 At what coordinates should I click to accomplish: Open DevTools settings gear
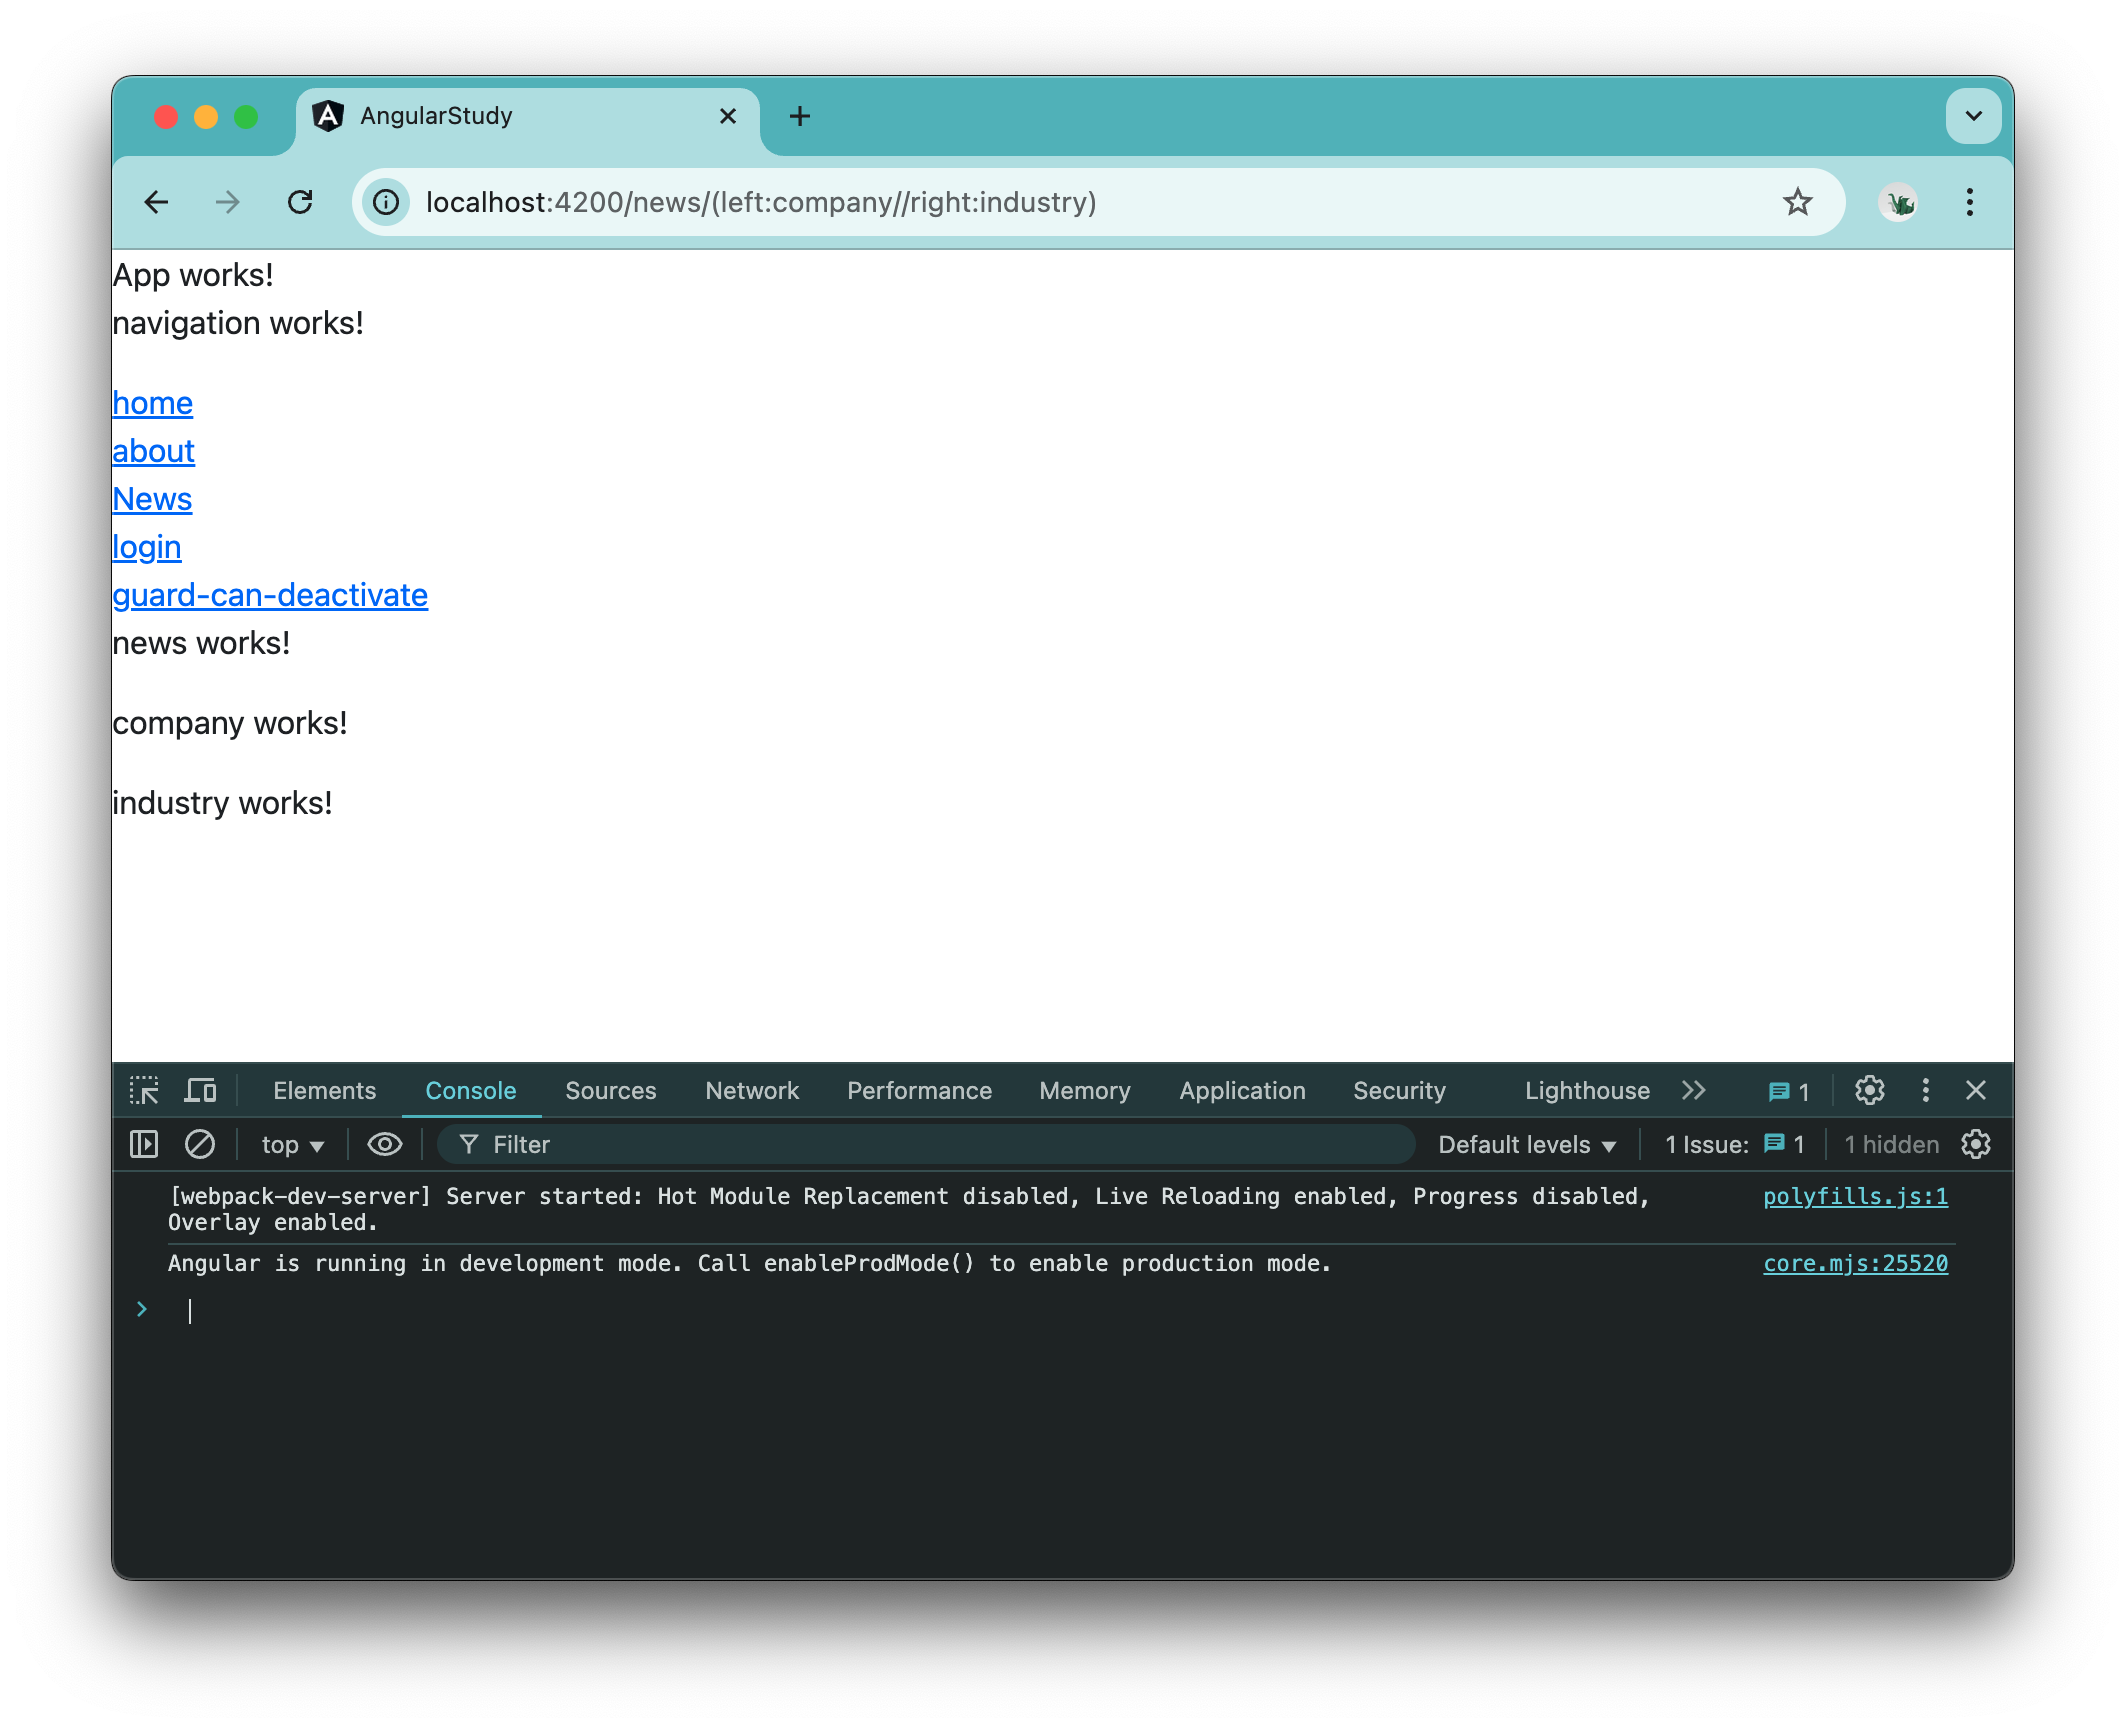point(1870,1091)
